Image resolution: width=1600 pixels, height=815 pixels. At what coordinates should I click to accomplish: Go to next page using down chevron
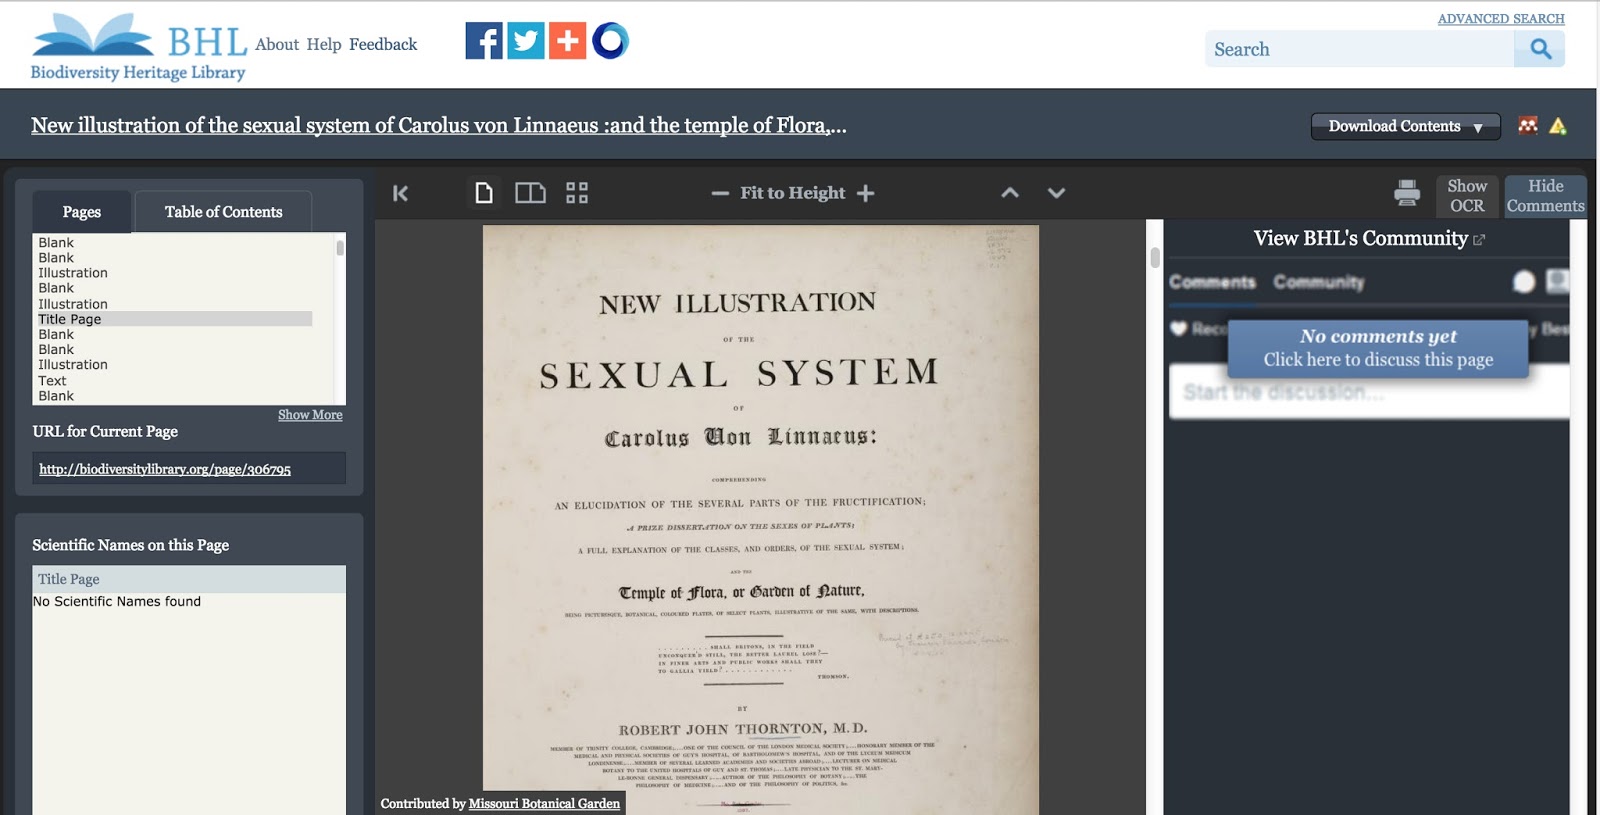[1056, 193]
